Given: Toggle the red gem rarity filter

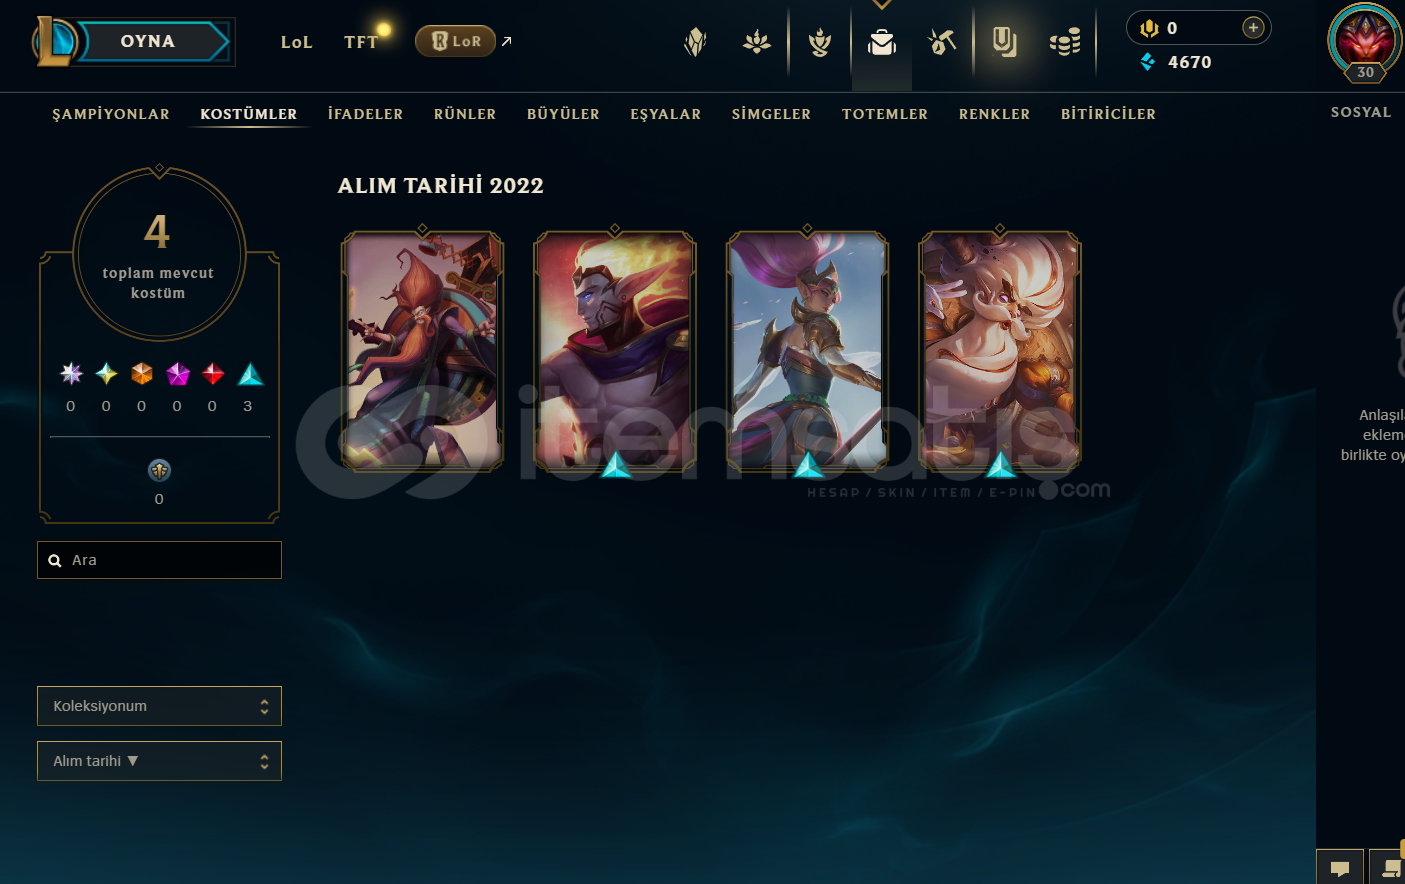Looking at the screenshot, I should (x=213, y=374).
